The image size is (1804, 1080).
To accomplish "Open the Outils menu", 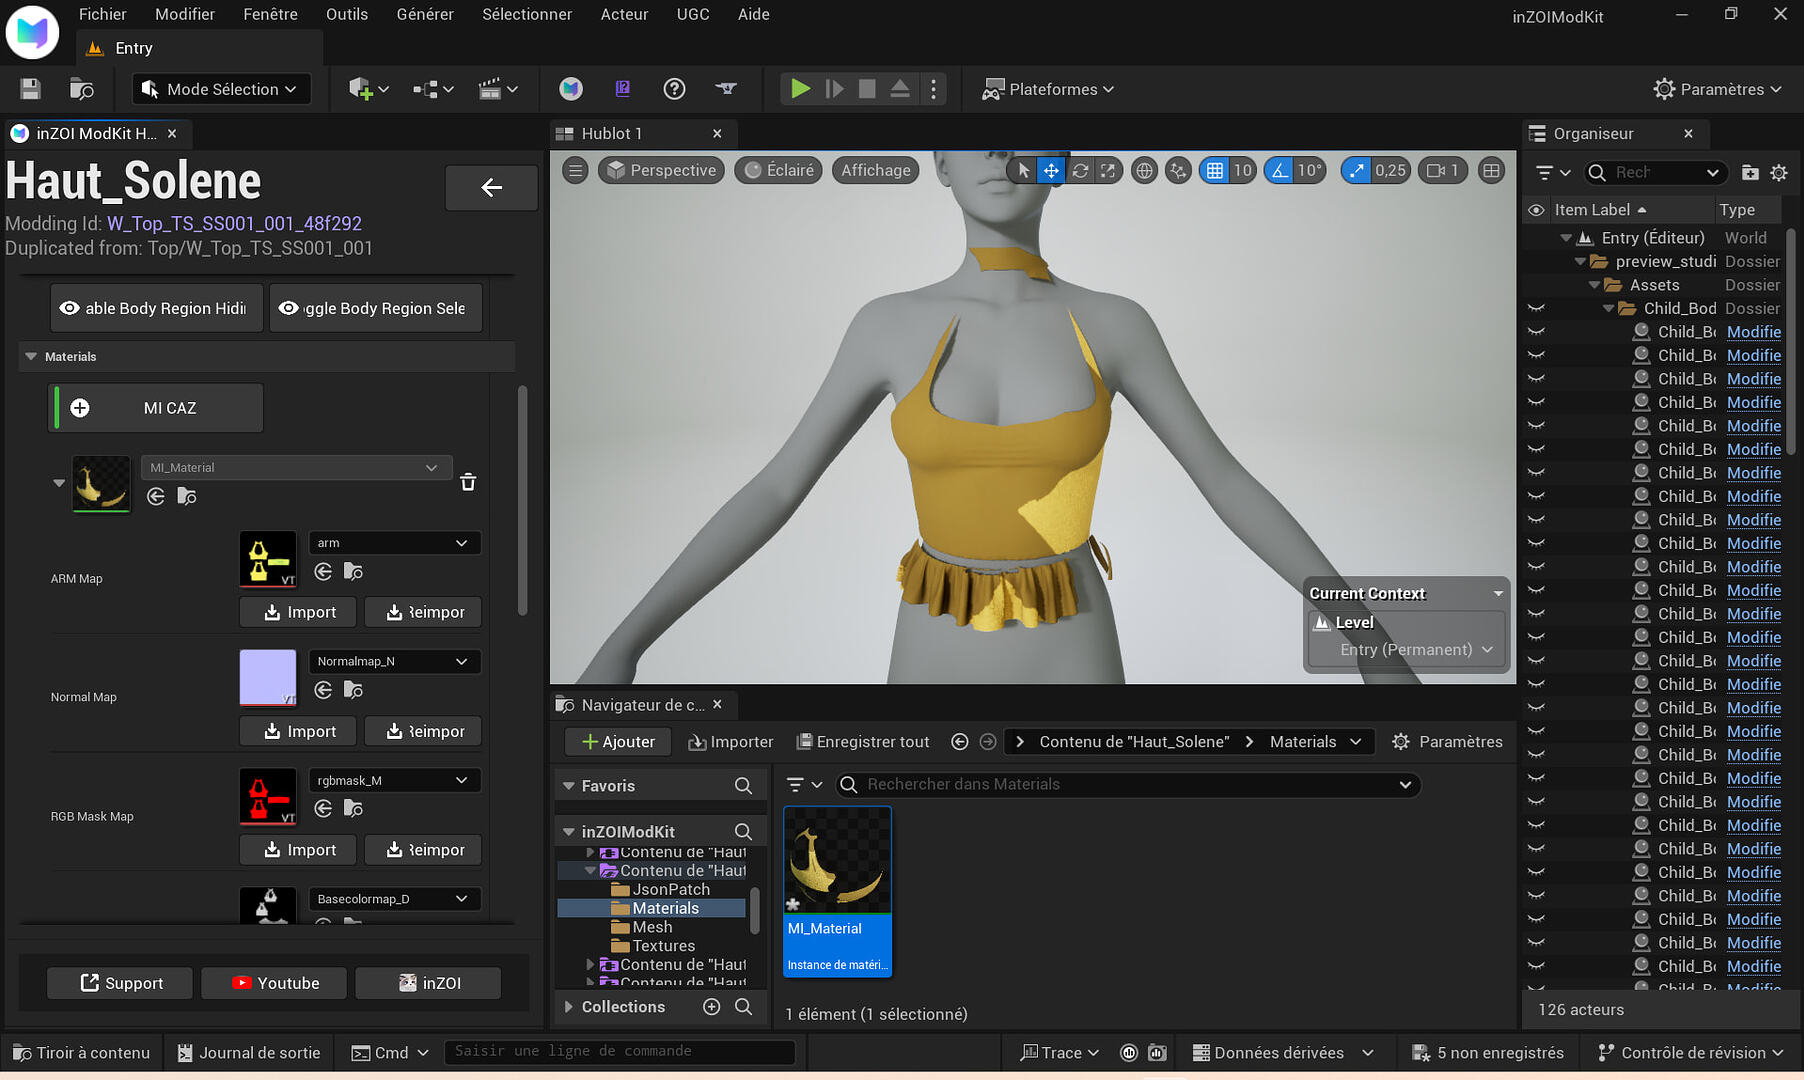I will point(346,14).
